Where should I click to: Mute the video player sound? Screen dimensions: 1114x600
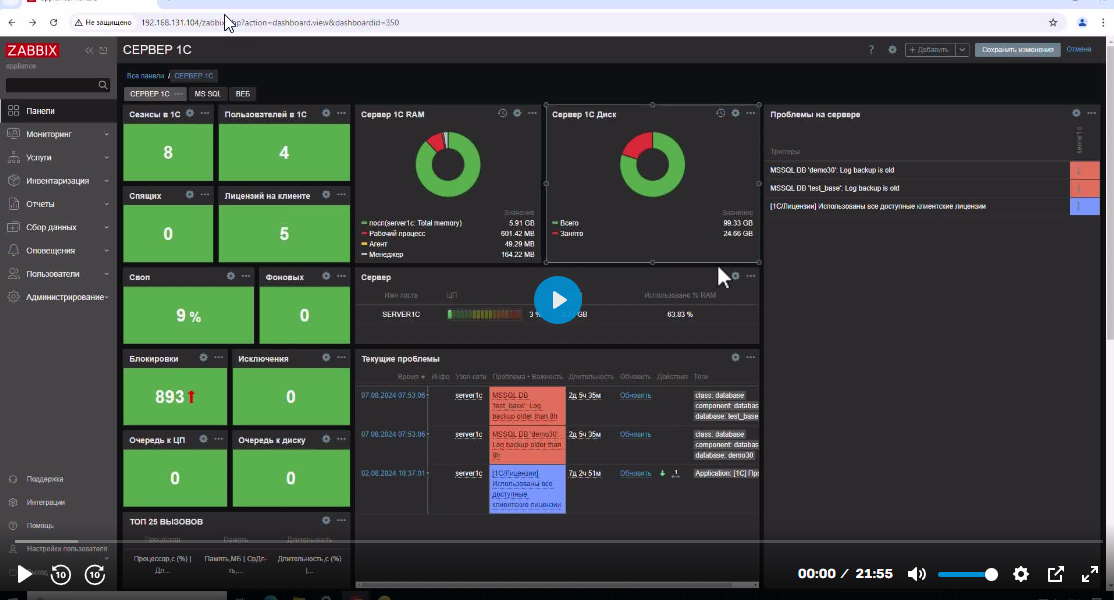pos(916,574)
